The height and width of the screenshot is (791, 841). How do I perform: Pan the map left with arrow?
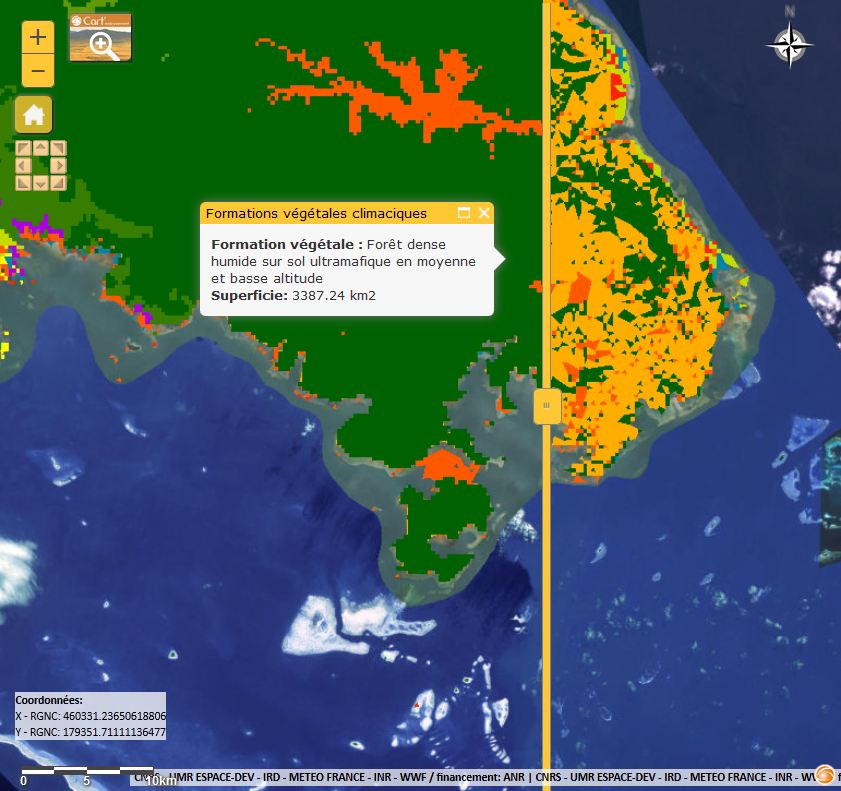point(23,165)
